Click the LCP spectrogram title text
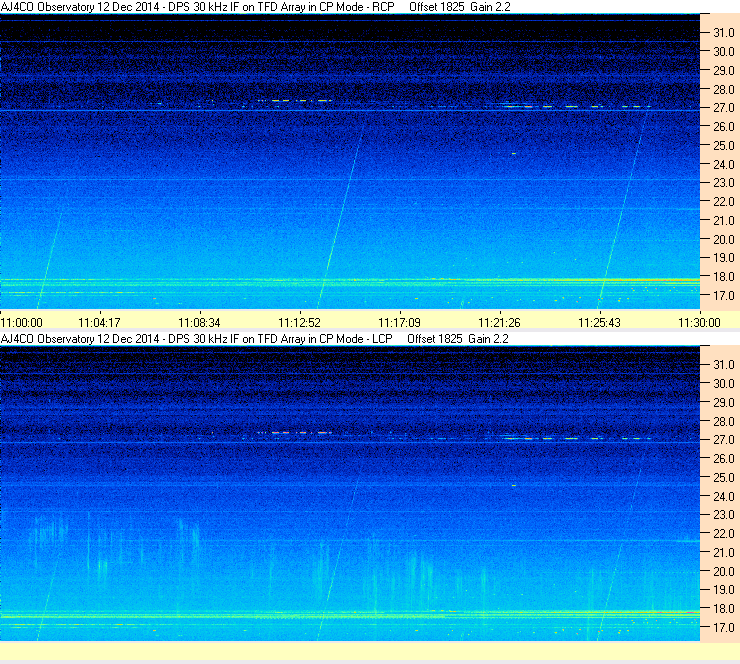This screenshot has height=664, width=740. 196,339
